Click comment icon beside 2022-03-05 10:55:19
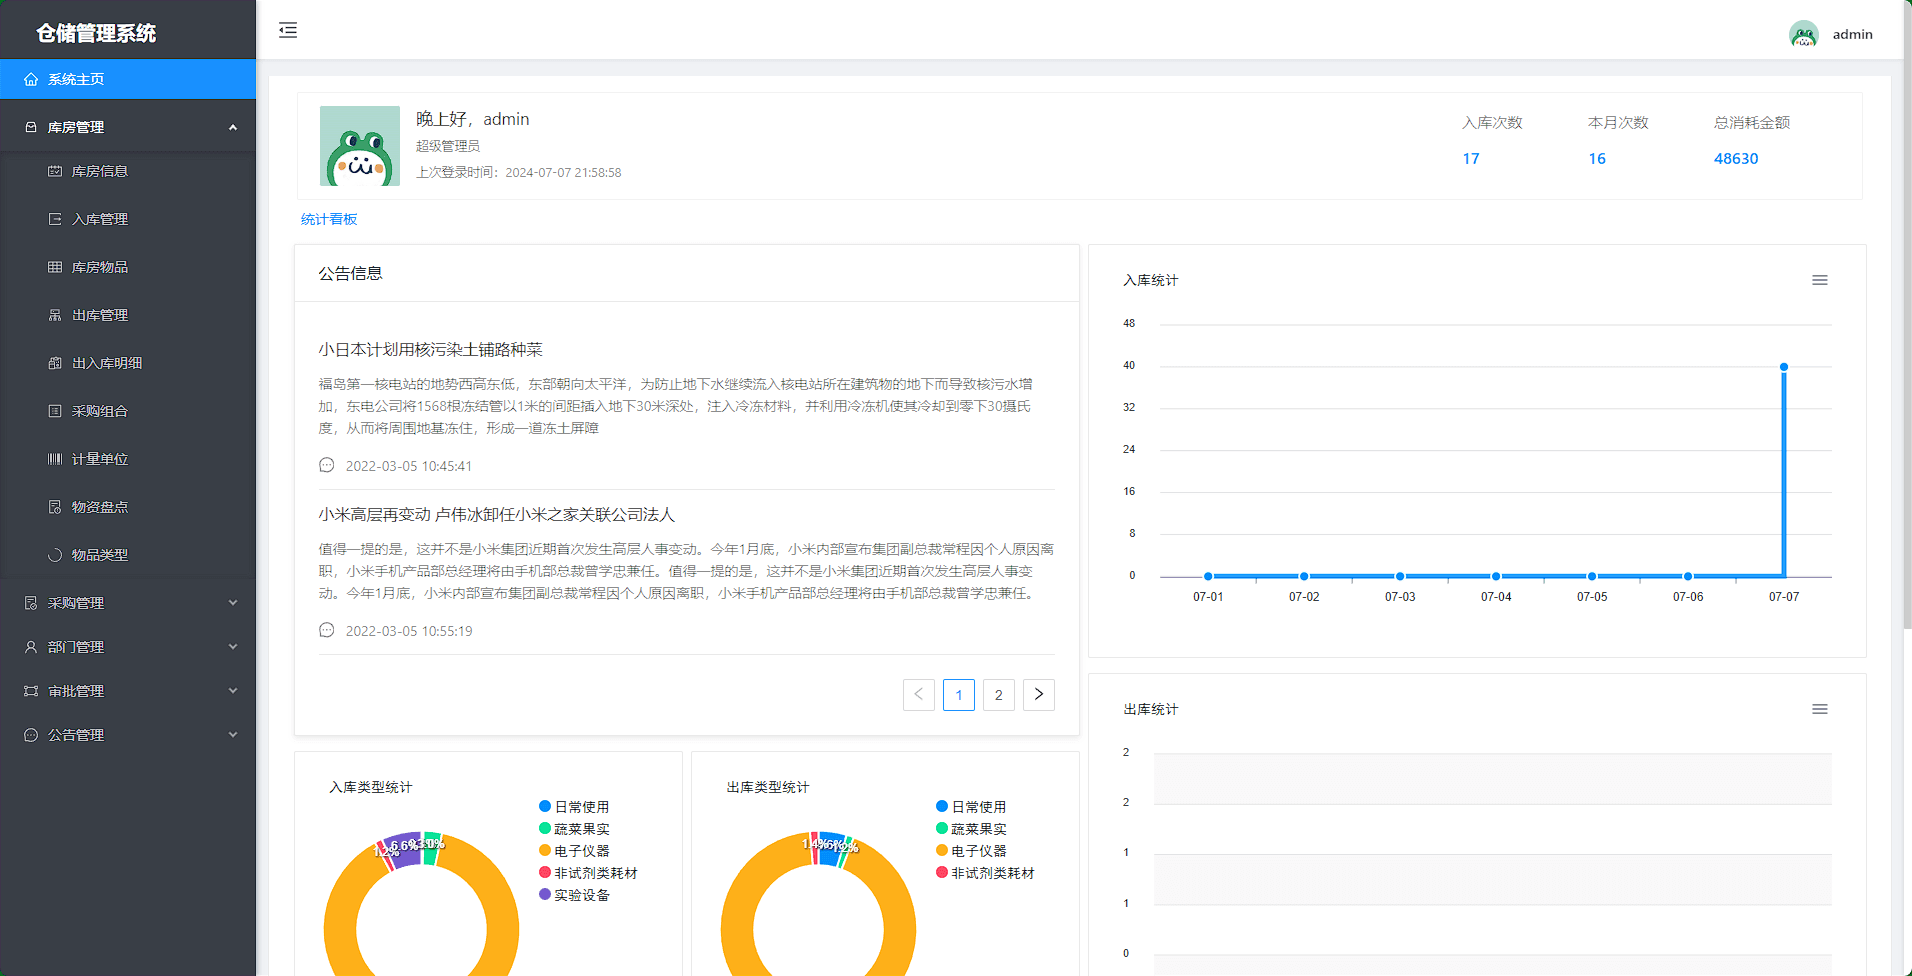Viewport: 1912px width, 976px height. (326, 630)
